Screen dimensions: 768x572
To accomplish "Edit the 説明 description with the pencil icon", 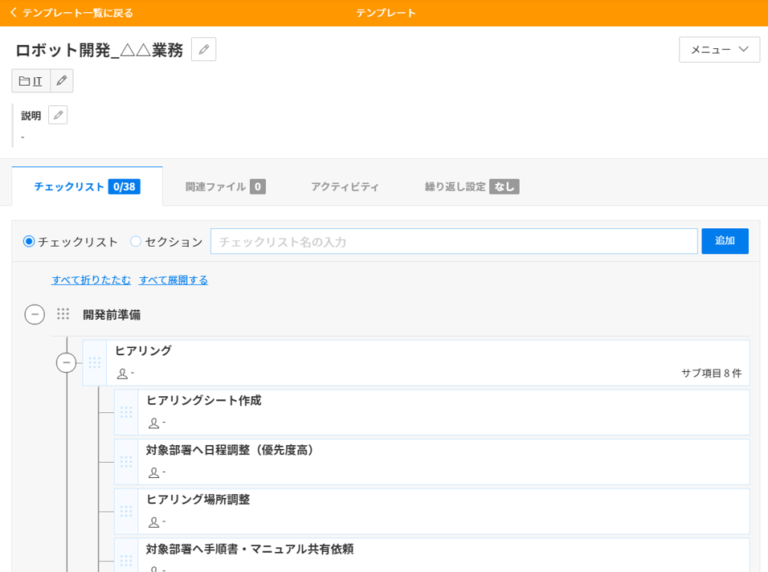I will [58, 115].
